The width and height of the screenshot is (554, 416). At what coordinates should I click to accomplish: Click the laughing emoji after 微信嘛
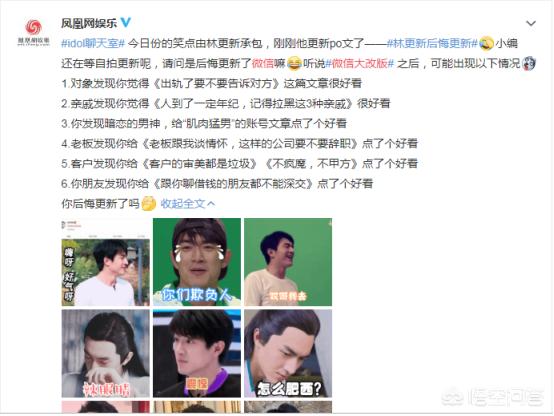(x=294, y=63)
